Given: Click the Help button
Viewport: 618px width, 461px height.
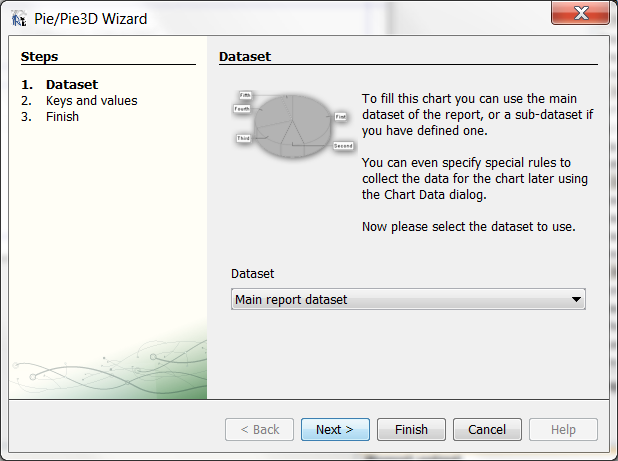Looking at the screenshot, I should coord(563,430).
